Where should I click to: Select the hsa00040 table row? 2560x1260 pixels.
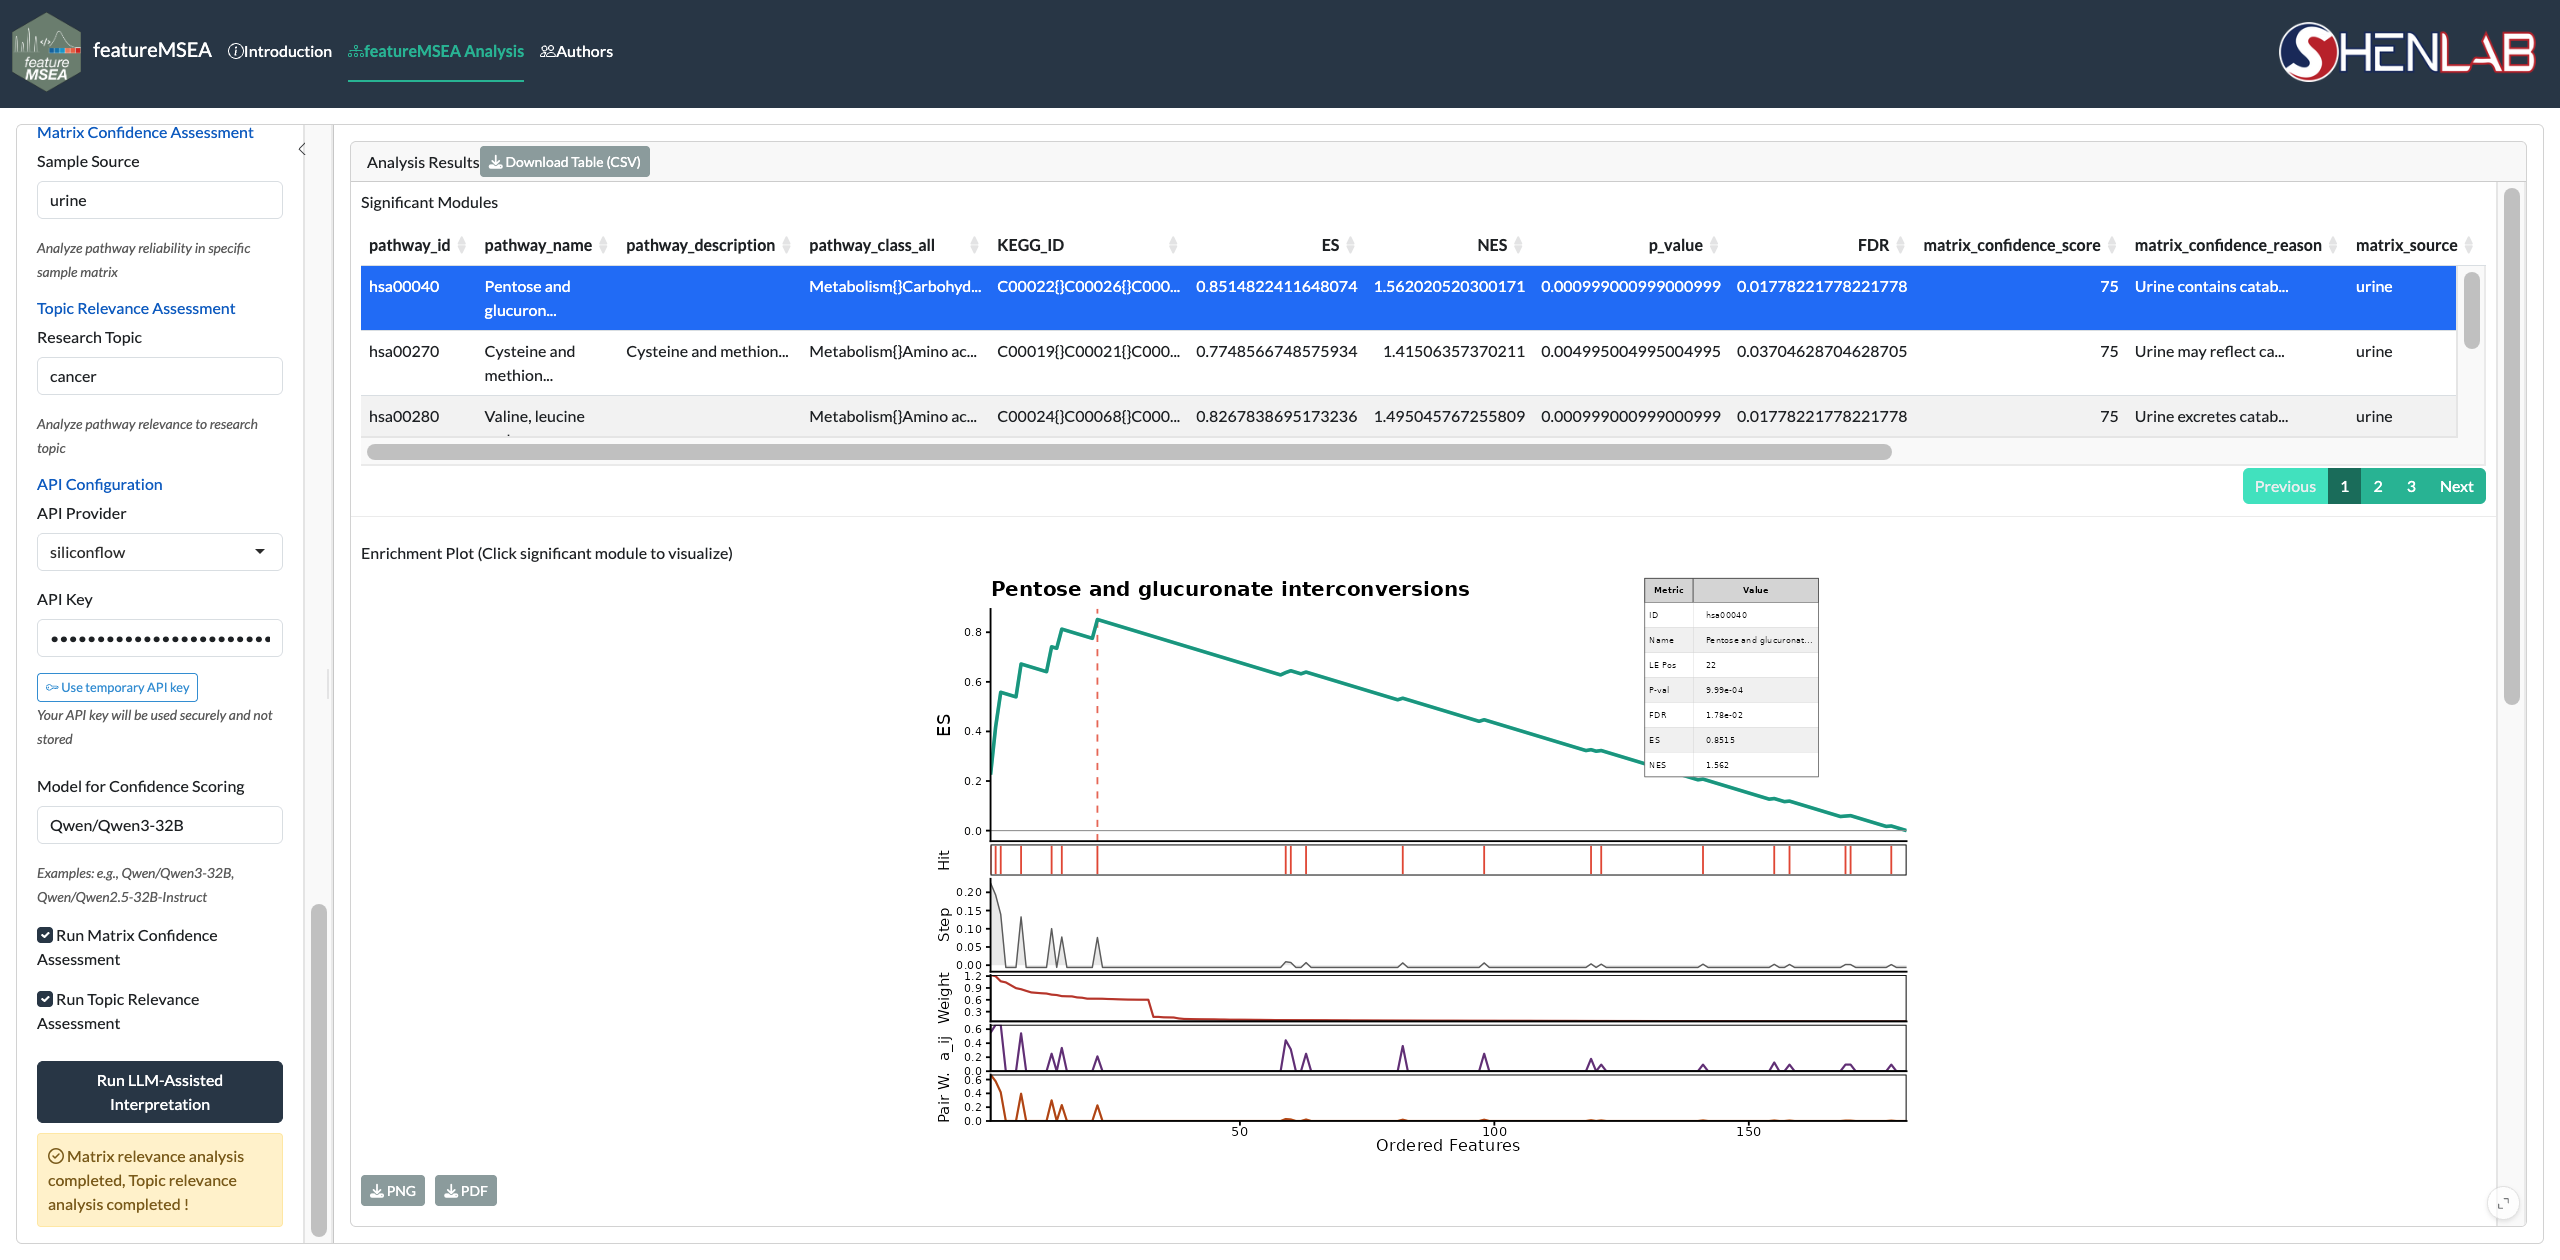click(x=1408, y=298)
